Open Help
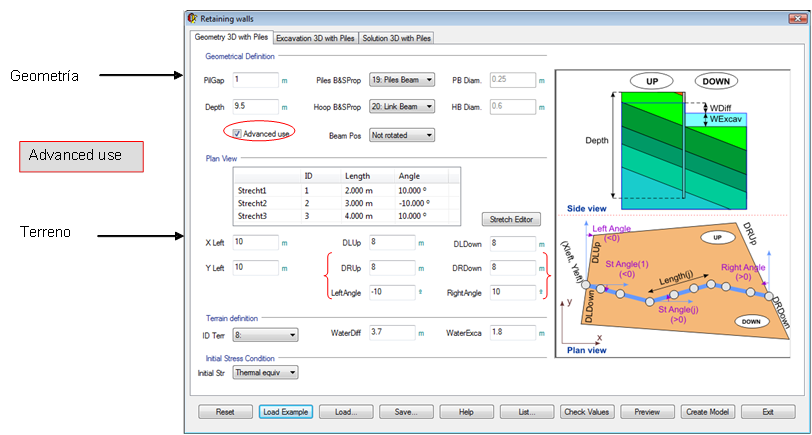The height and width of the screenshot is (435, 812). pos(467,412)
